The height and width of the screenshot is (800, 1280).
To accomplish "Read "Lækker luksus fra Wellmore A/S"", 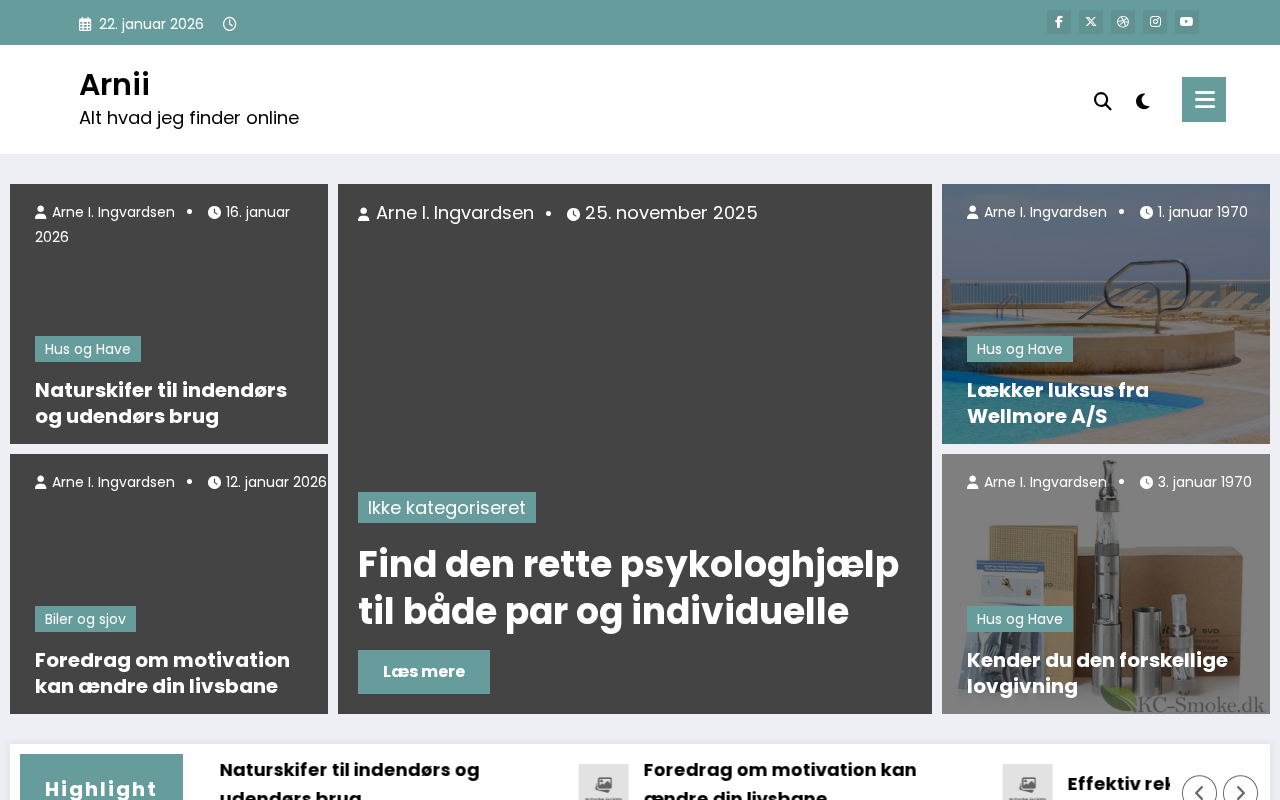I will click(1058, 403).
